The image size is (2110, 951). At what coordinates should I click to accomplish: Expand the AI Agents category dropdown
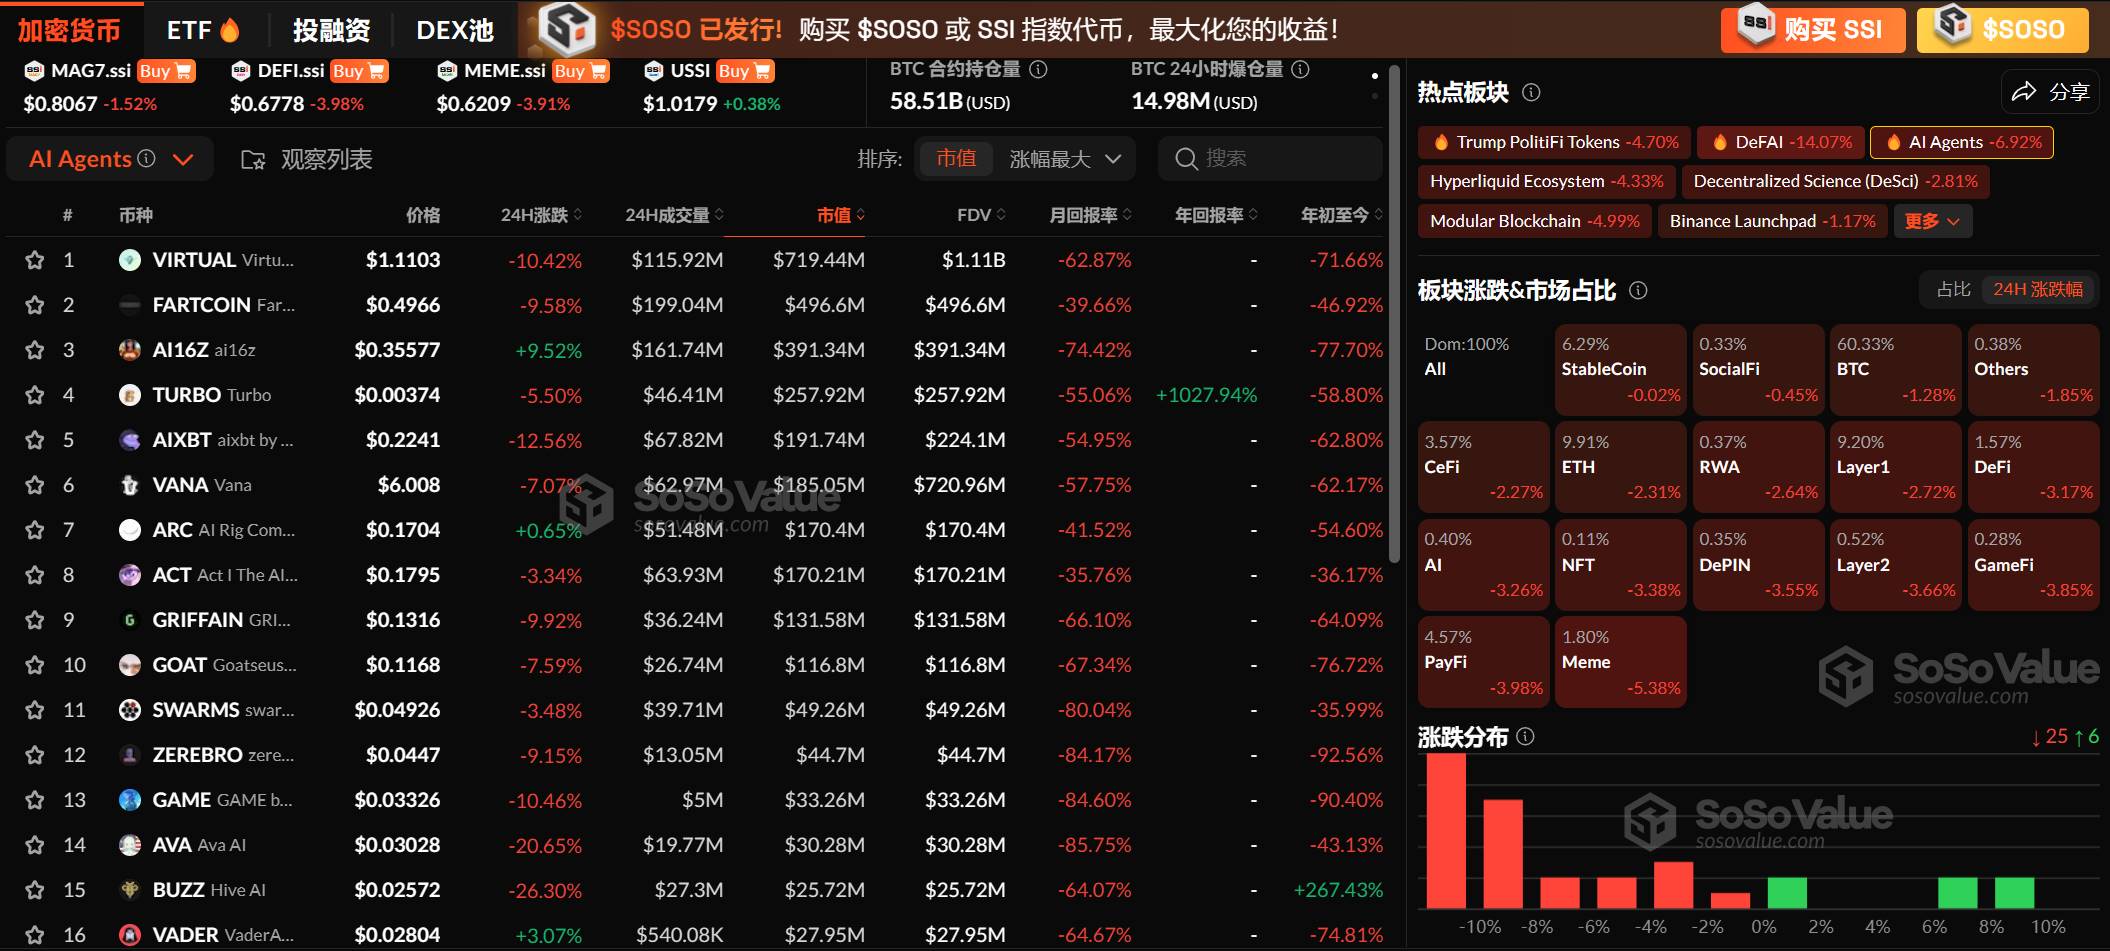(x=183, y=159)
